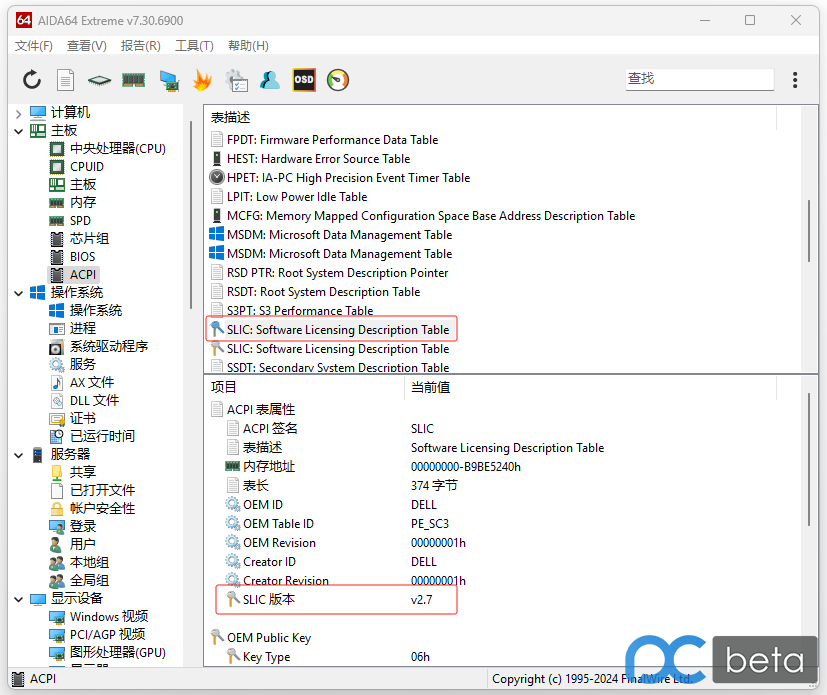
Task: Select 中央处理器(CPU) in the tree
Action: 108,149
